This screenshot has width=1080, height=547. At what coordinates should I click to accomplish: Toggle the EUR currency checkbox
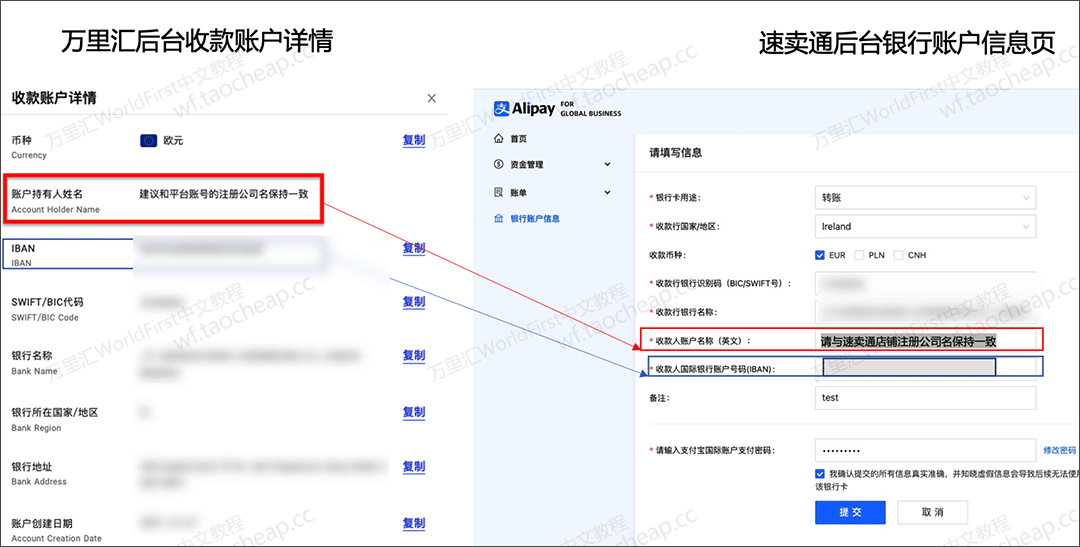[x=820, y=255]
